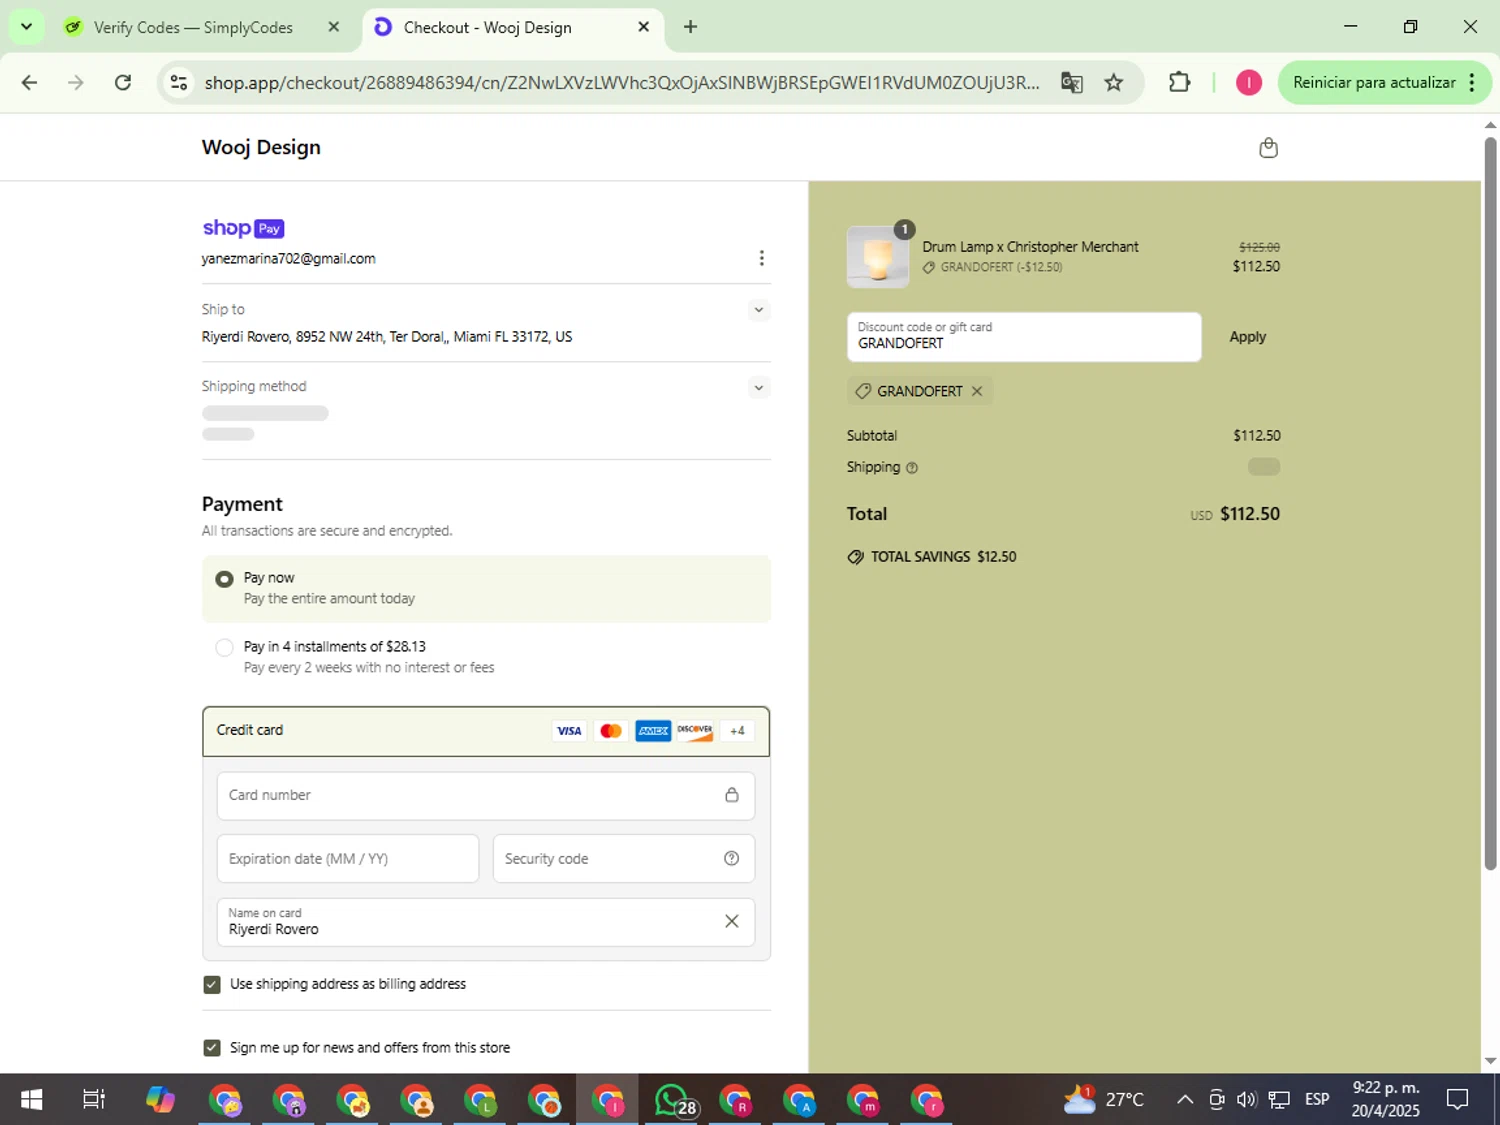Focus the Expiration date field
The height and width of the screenshot is (1125, 1500).
click(x=348, y=859)
